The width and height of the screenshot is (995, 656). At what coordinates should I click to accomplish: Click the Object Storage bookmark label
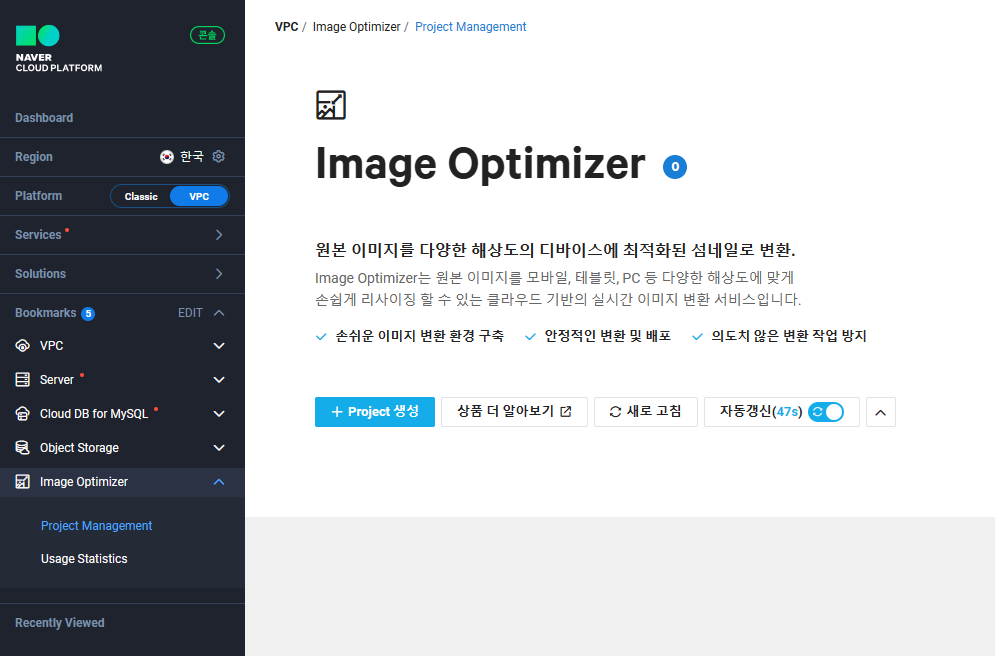click(79, 448)
